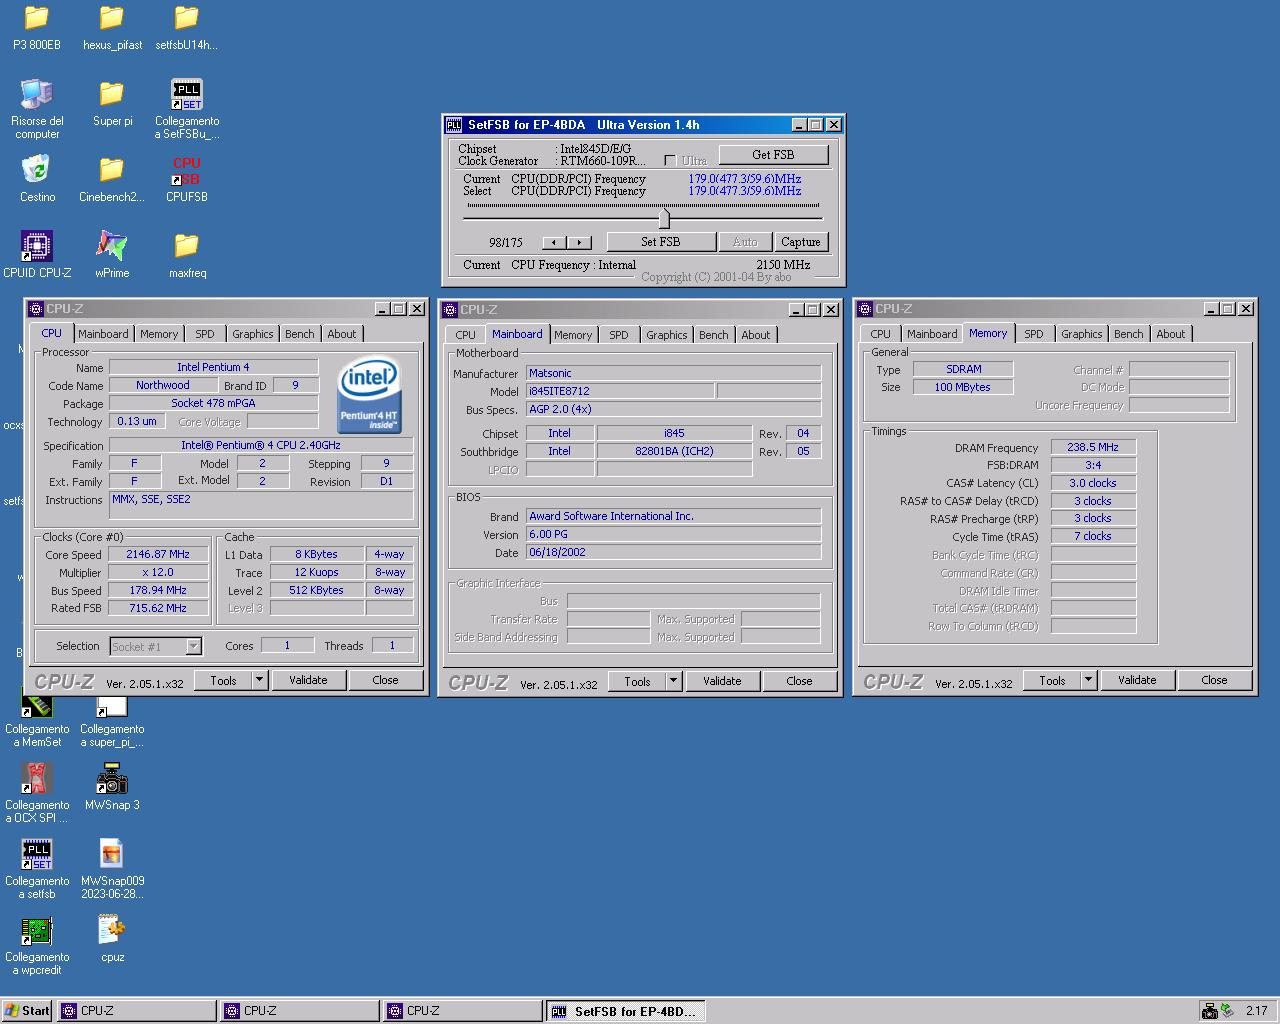Launch MWSnap 3 camera icon

pyautogui.click(x=112, y=778)
